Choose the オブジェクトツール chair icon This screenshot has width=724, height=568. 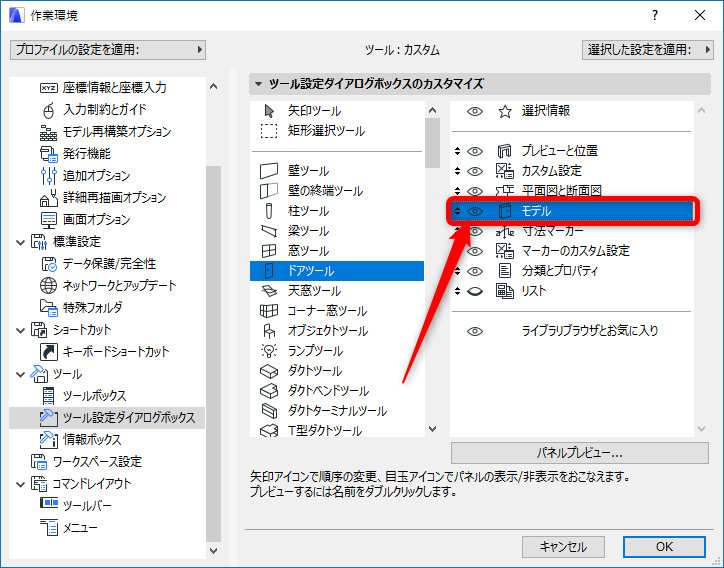point(269,331)
